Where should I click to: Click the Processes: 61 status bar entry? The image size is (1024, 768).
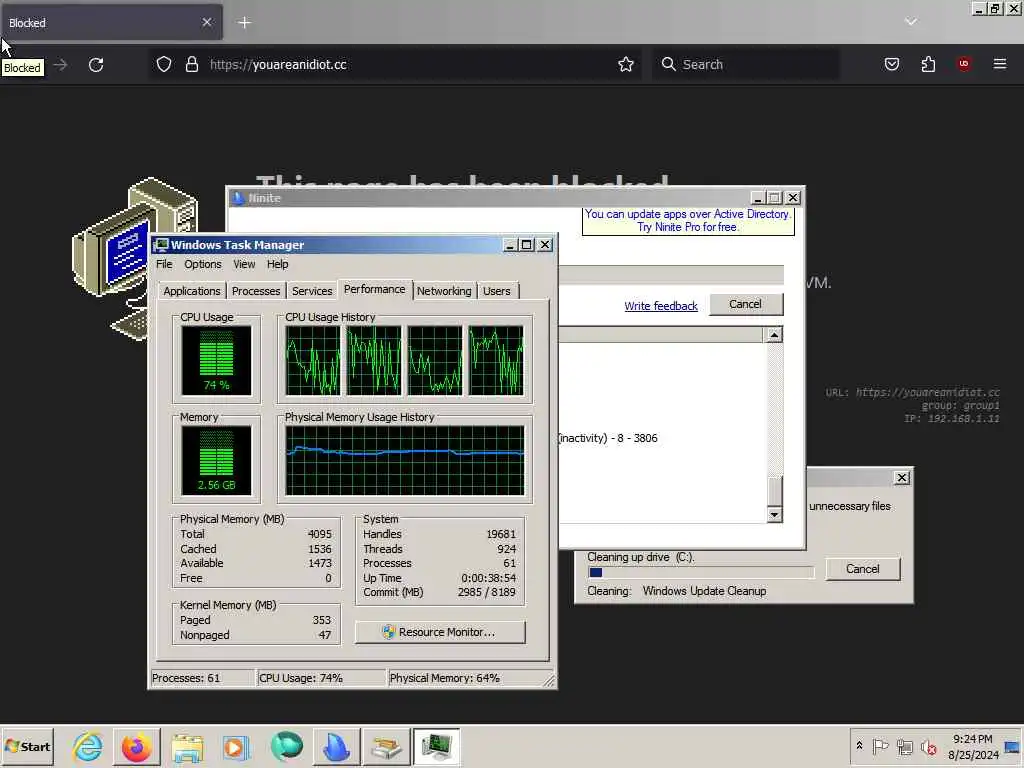point(202,678)
